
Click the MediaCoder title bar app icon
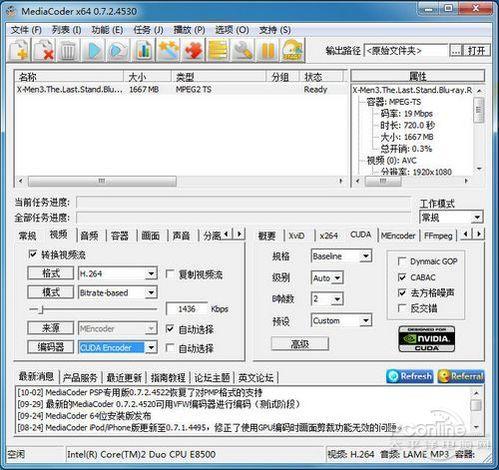click(12, 11)
